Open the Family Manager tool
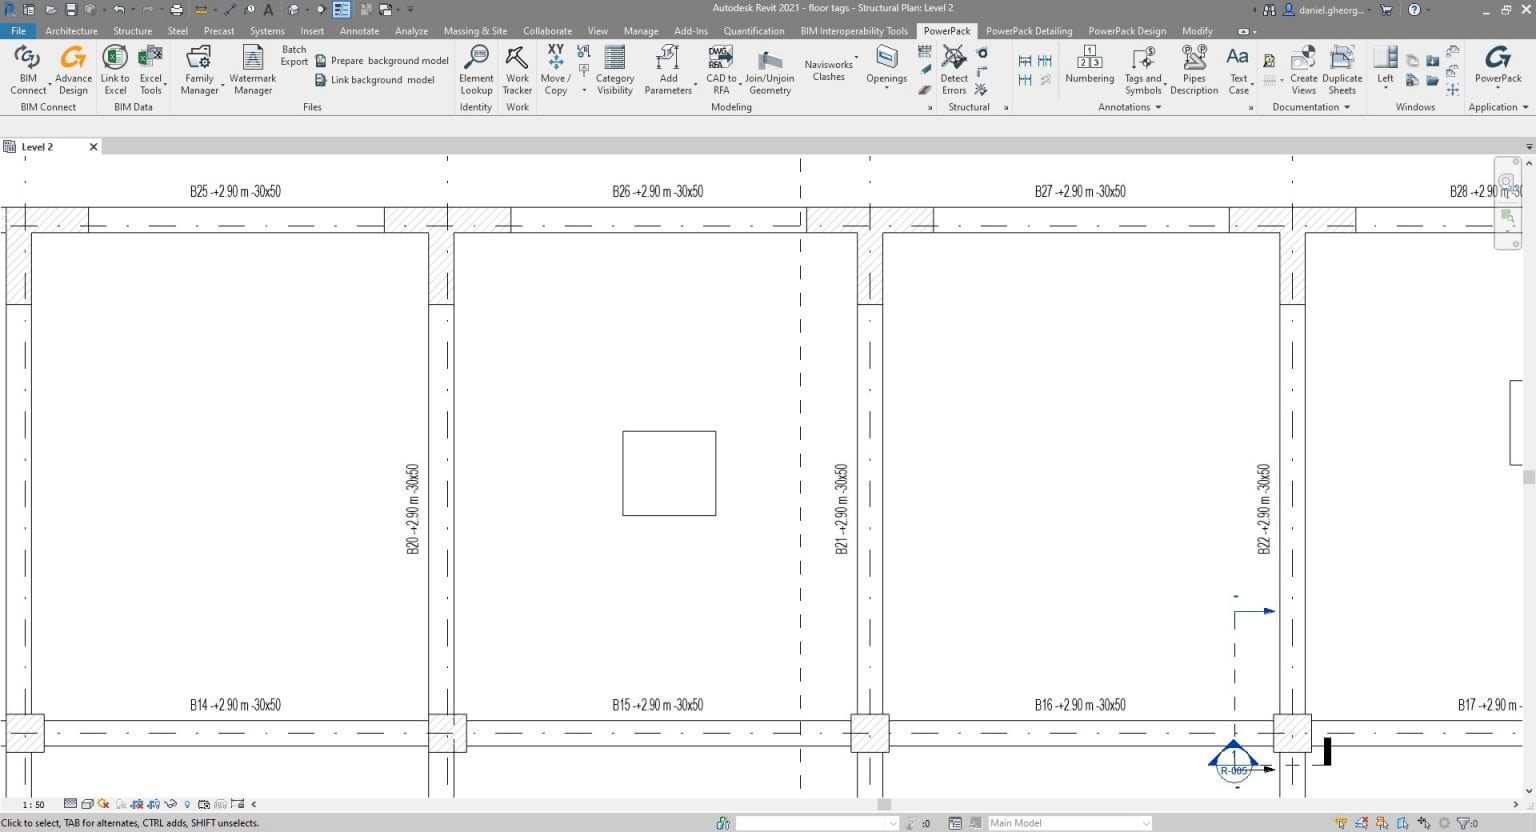1536x832 pixels. tap(198, 70)
